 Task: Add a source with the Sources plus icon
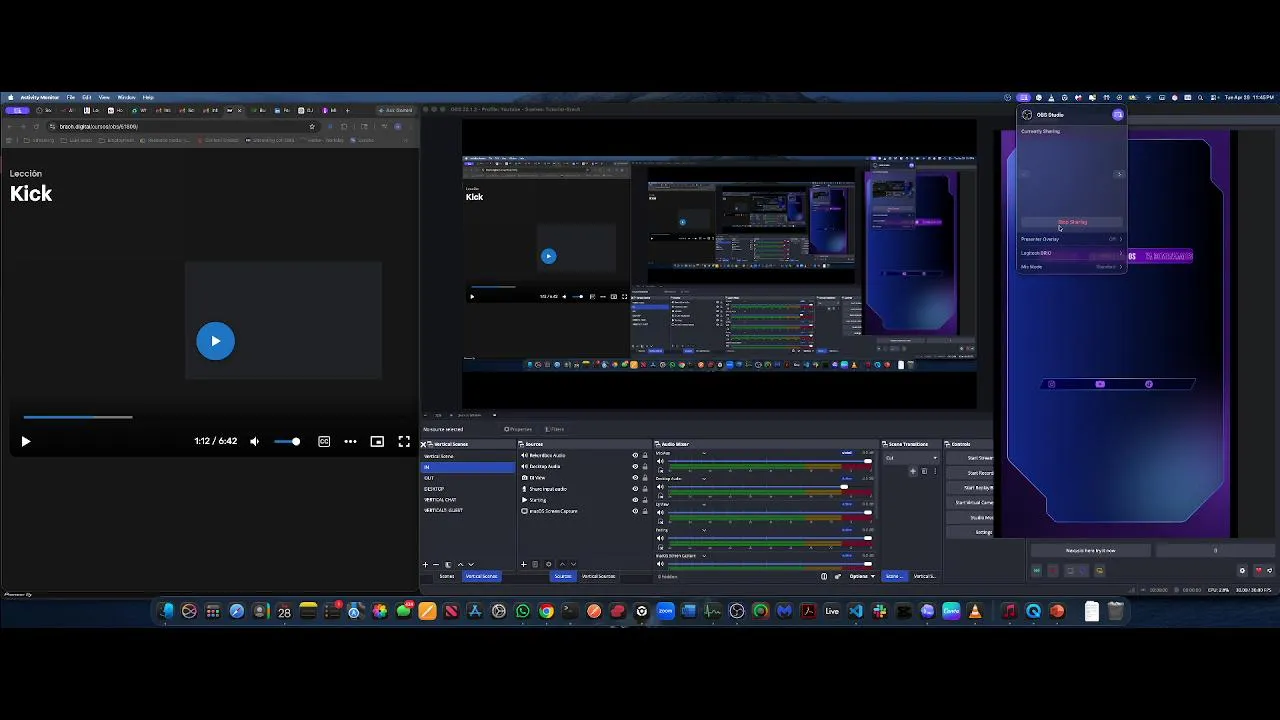[x=523, y=564]
